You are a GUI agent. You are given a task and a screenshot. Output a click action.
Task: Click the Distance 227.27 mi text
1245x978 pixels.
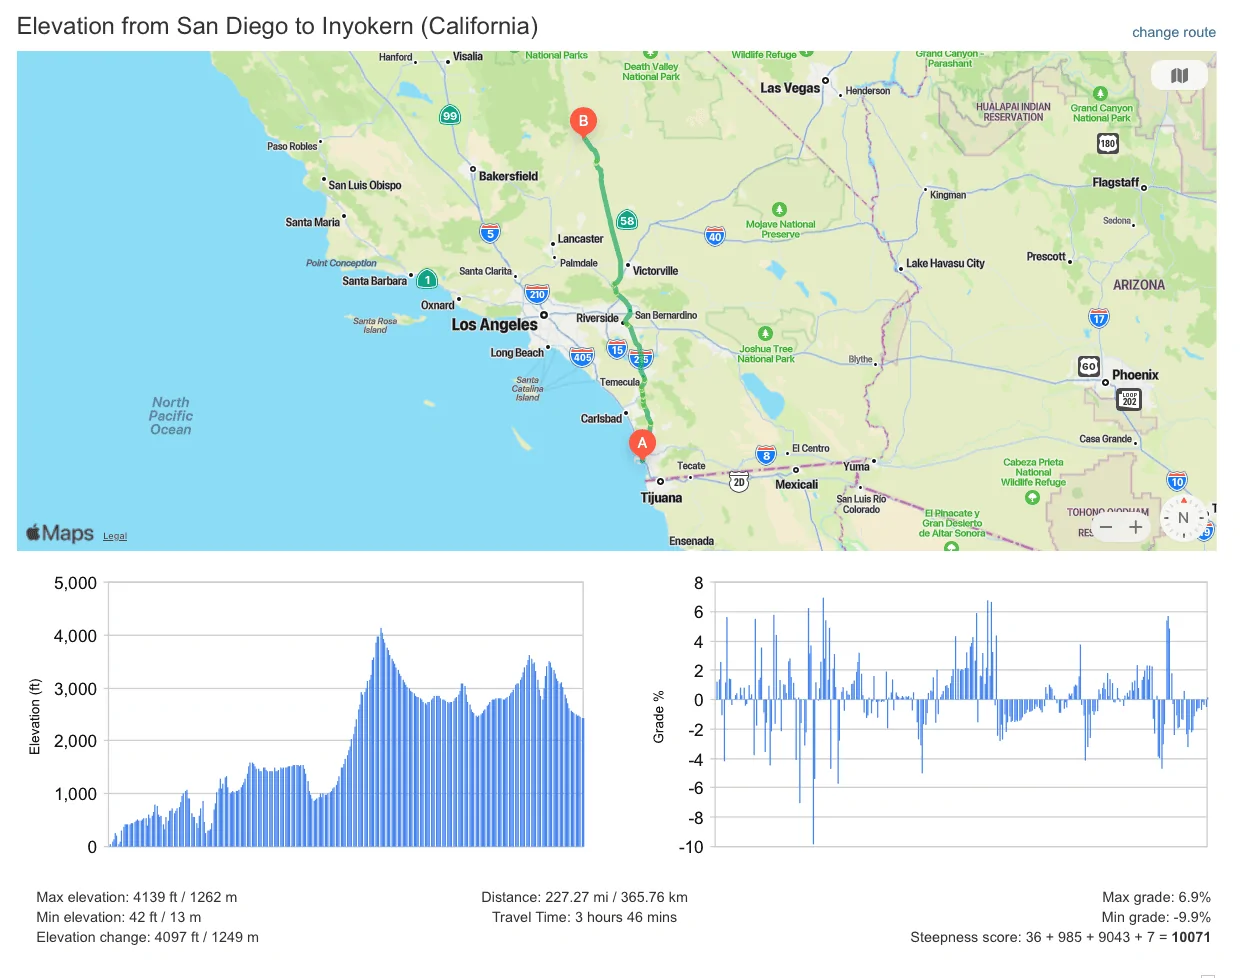click(x=584, y=897)
